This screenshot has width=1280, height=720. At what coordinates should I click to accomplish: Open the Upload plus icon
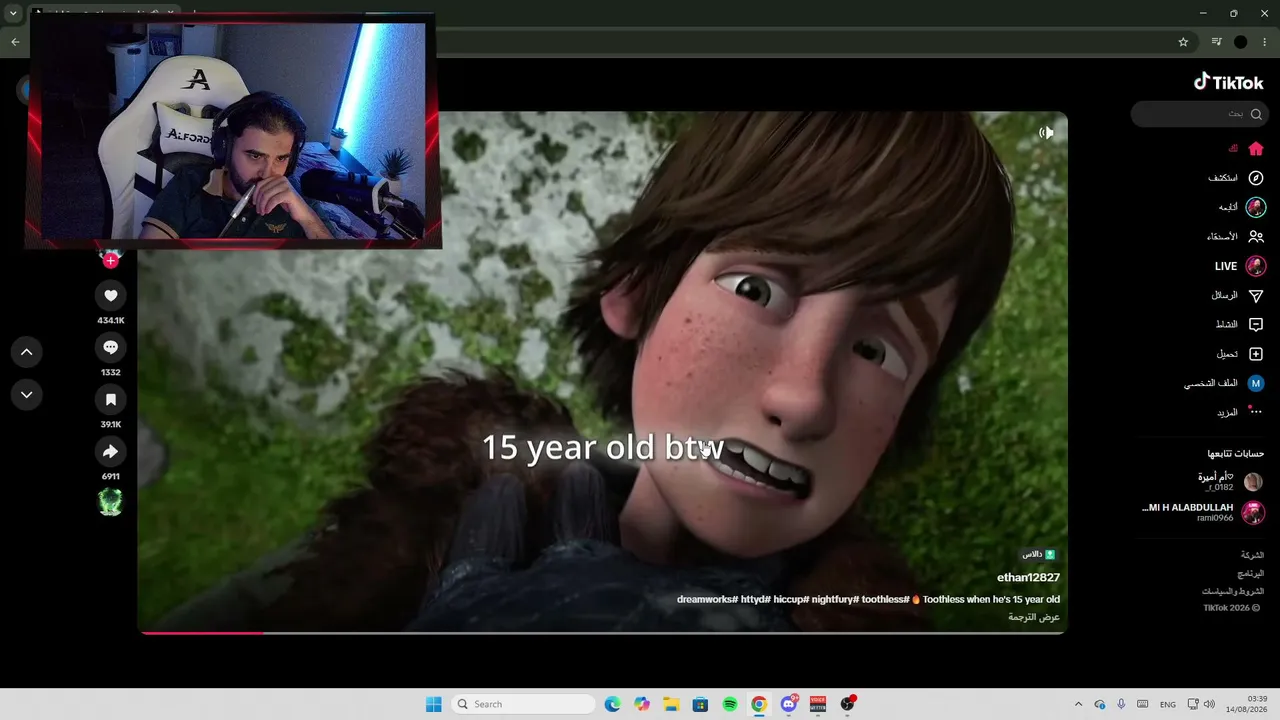(x=1256, y=354)
